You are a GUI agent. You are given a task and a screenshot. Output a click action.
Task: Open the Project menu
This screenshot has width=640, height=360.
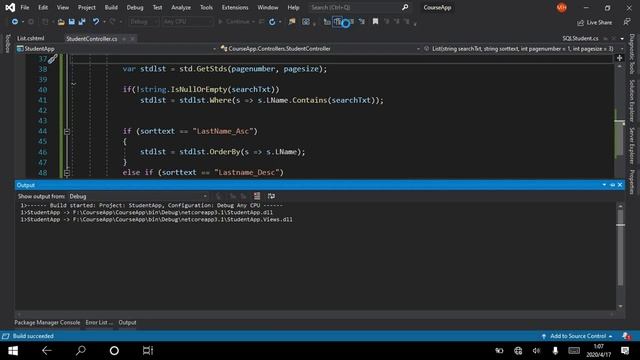click(x=87, y=7)
